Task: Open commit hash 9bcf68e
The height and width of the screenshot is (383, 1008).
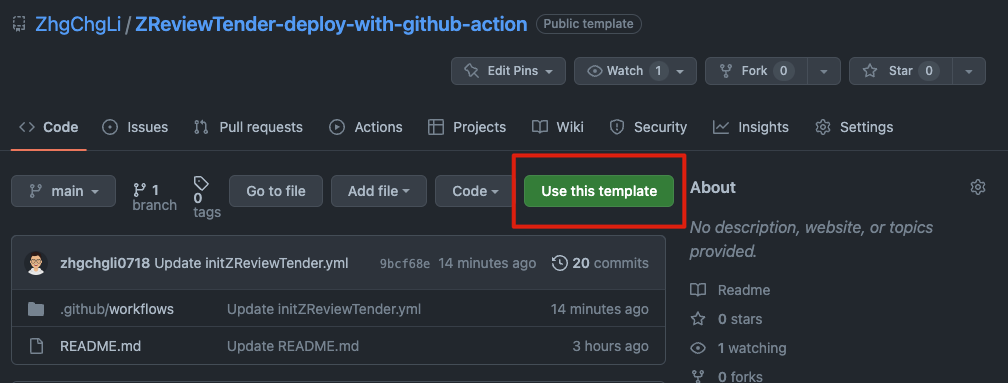Action: point(405,263)
